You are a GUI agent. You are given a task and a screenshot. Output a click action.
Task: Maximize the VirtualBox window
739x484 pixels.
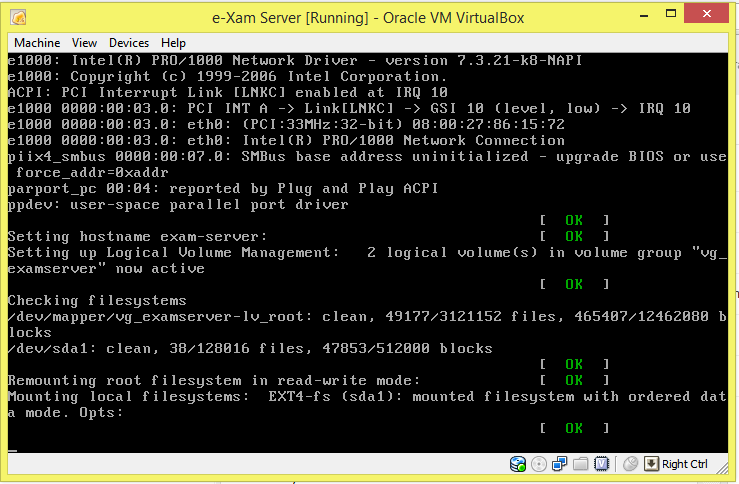pos(671,14)
